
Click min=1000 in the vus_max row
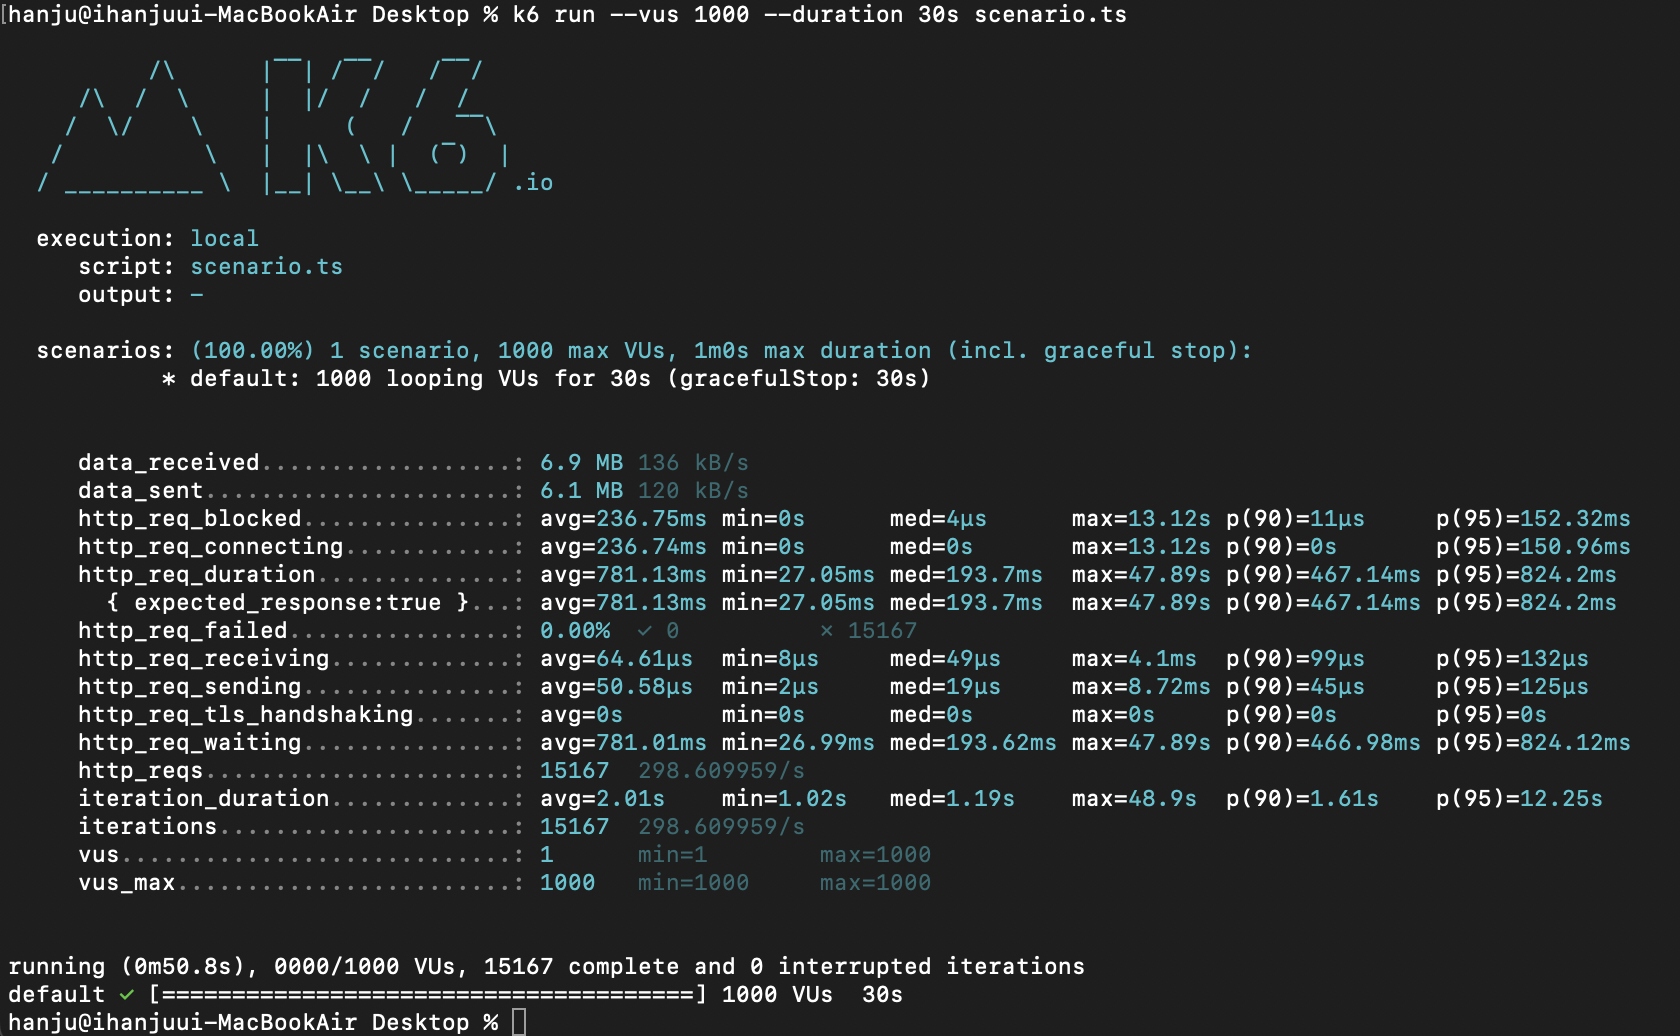click(693, 882)
